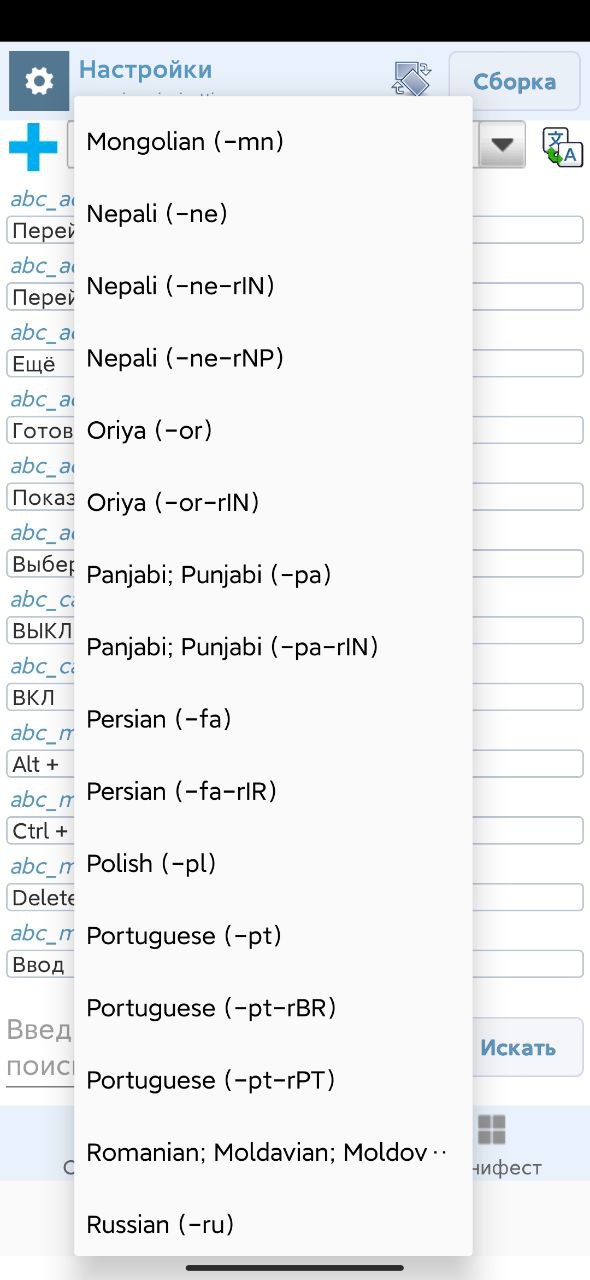Open the manifest grid icon tab

coord(491,1131)
